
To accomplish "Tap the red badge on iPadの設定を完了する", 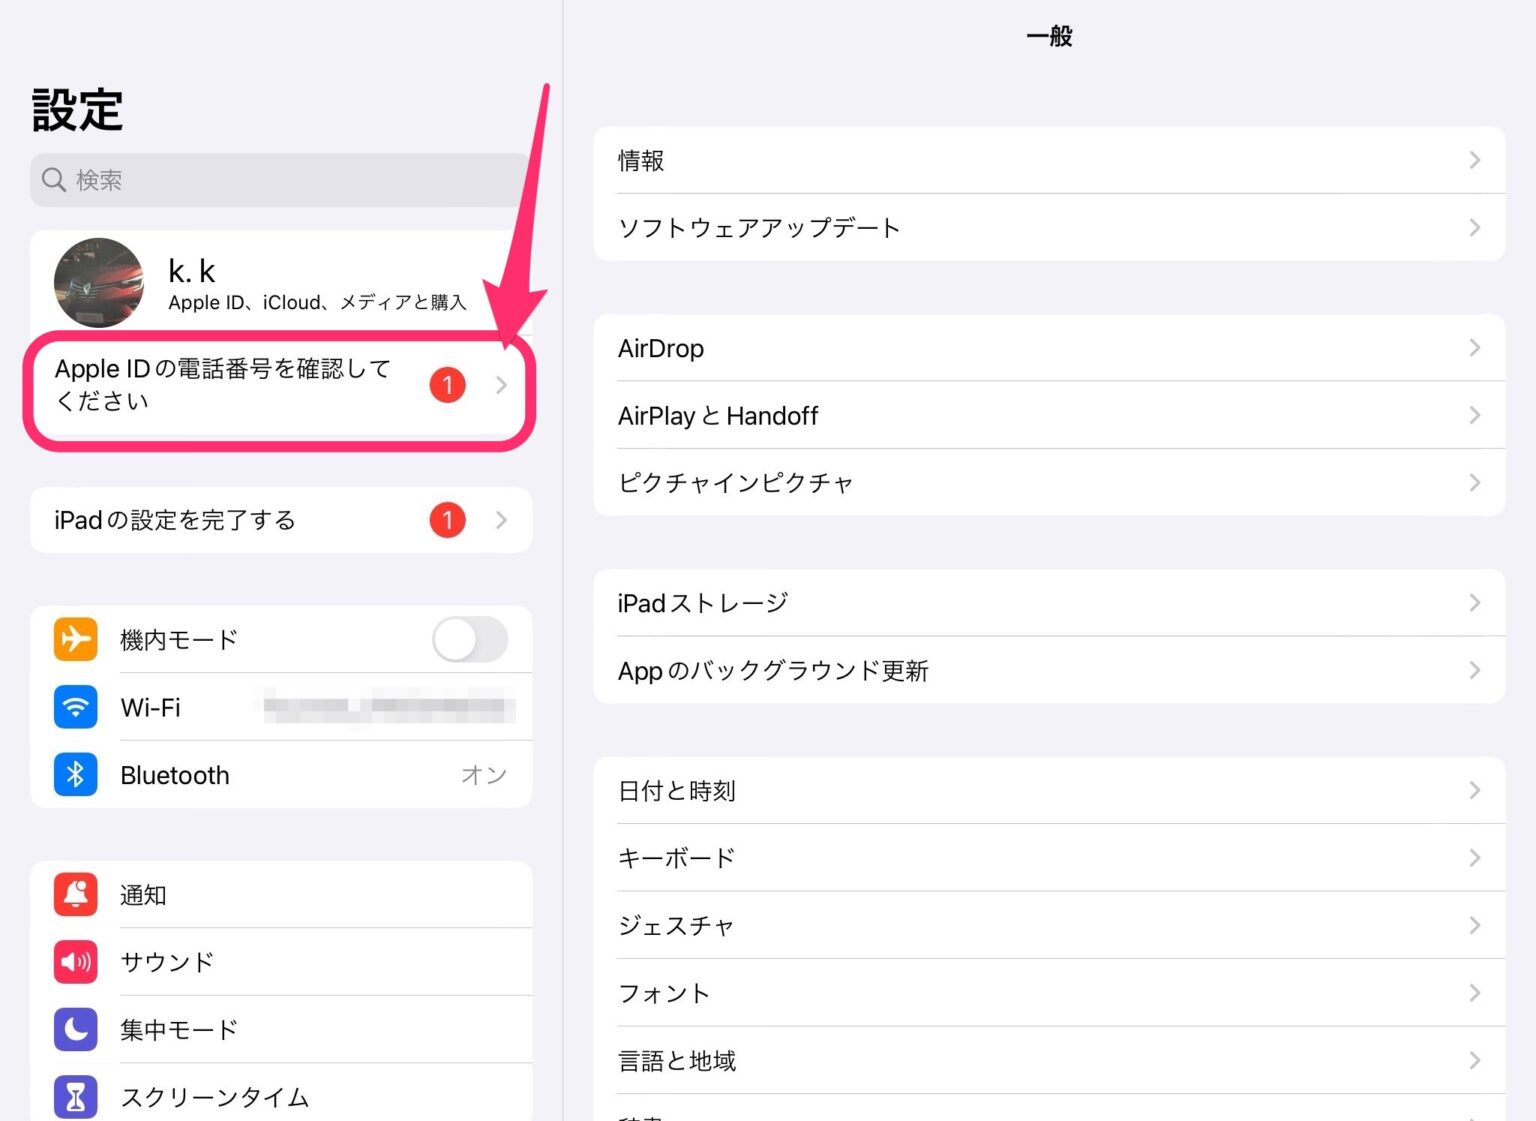I will pos(447,519).
